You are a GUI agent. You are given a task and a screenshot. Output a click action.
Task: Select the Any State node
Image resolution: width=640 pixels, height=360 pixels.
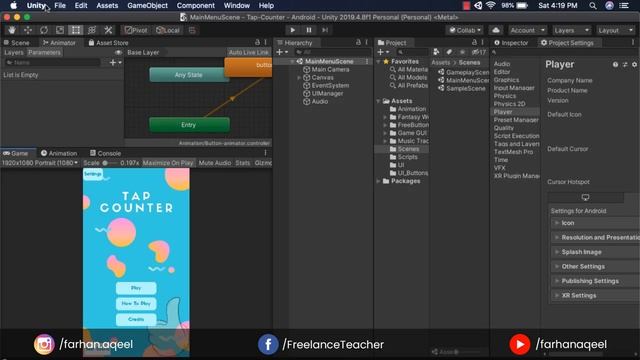(188, 75)
